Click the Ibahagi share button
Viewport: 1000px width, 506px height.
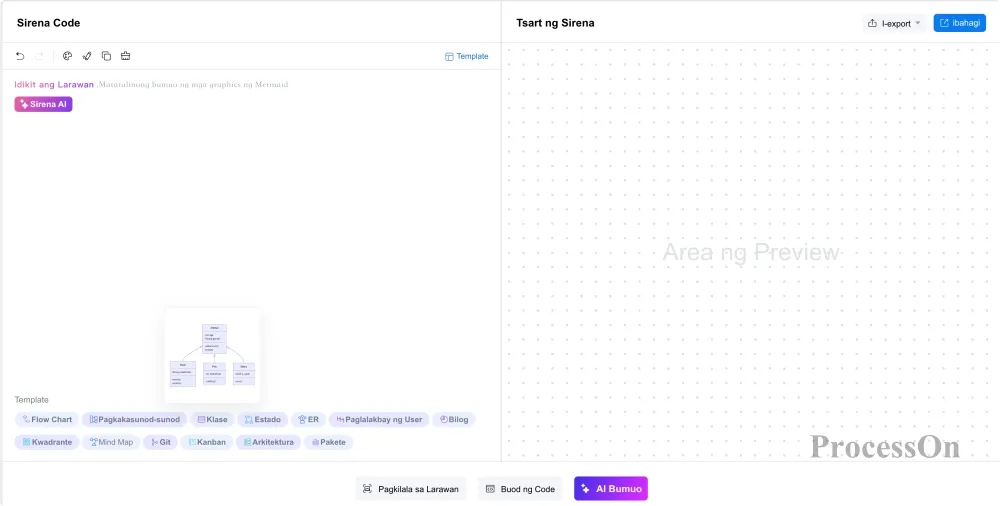coord(960,23)
